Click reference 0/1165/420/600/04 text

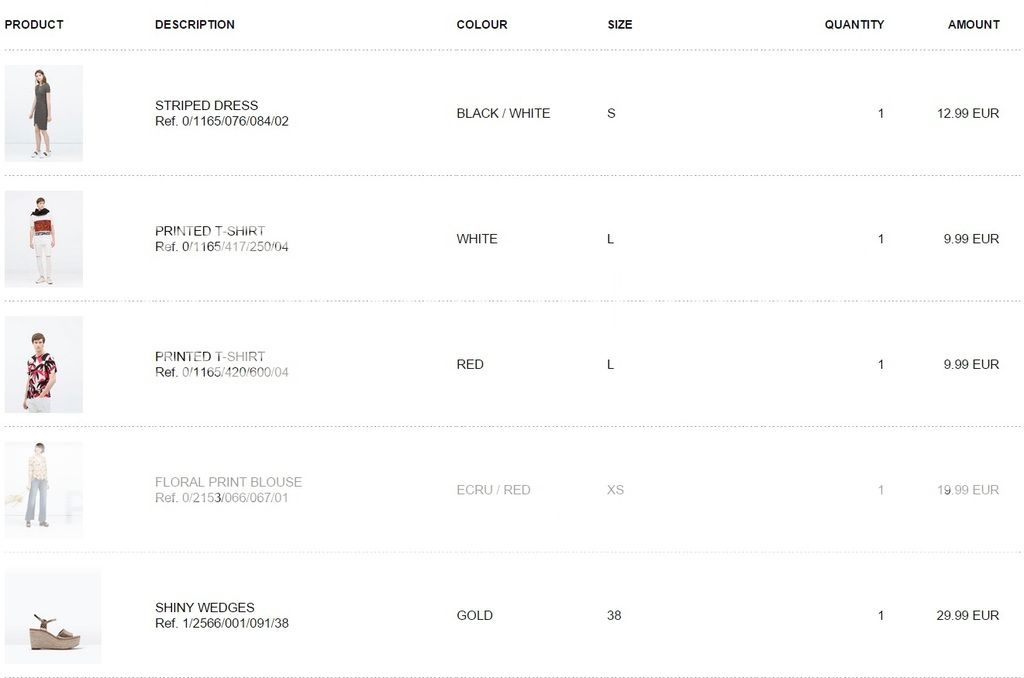222,372
